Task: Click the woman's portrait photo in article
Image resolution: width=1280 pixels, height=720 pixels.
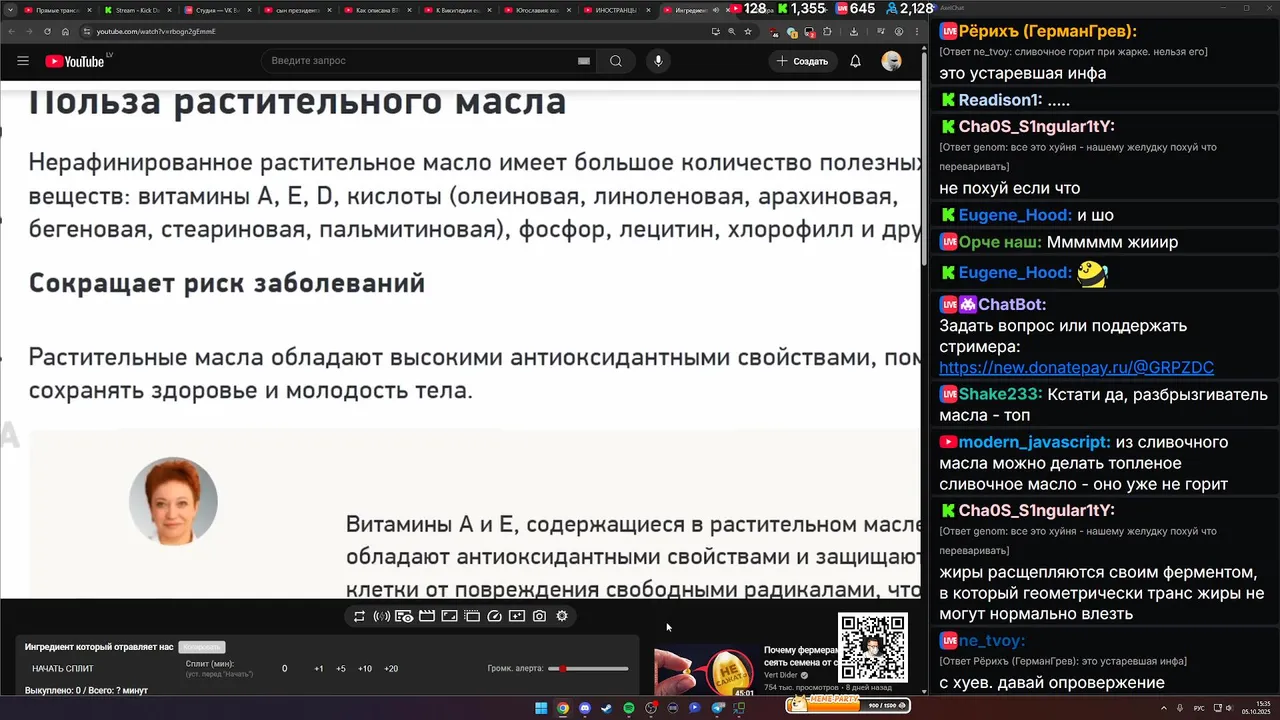Action: pos(173,501)
